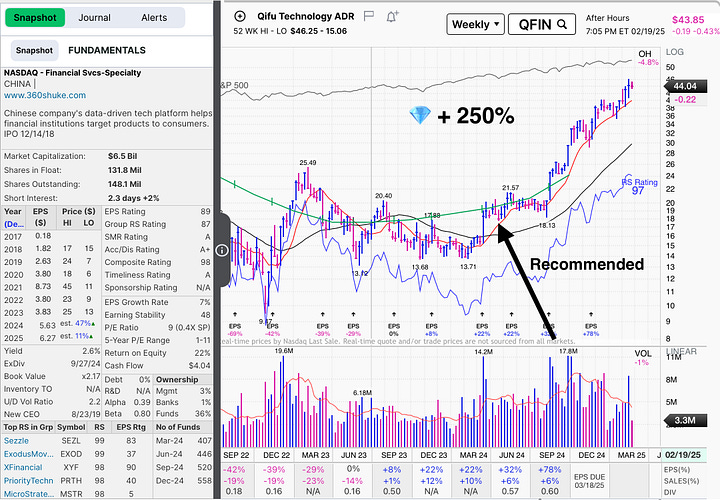
Task: Open MicroStrate... stock link
Action: (x=28, y=494)
